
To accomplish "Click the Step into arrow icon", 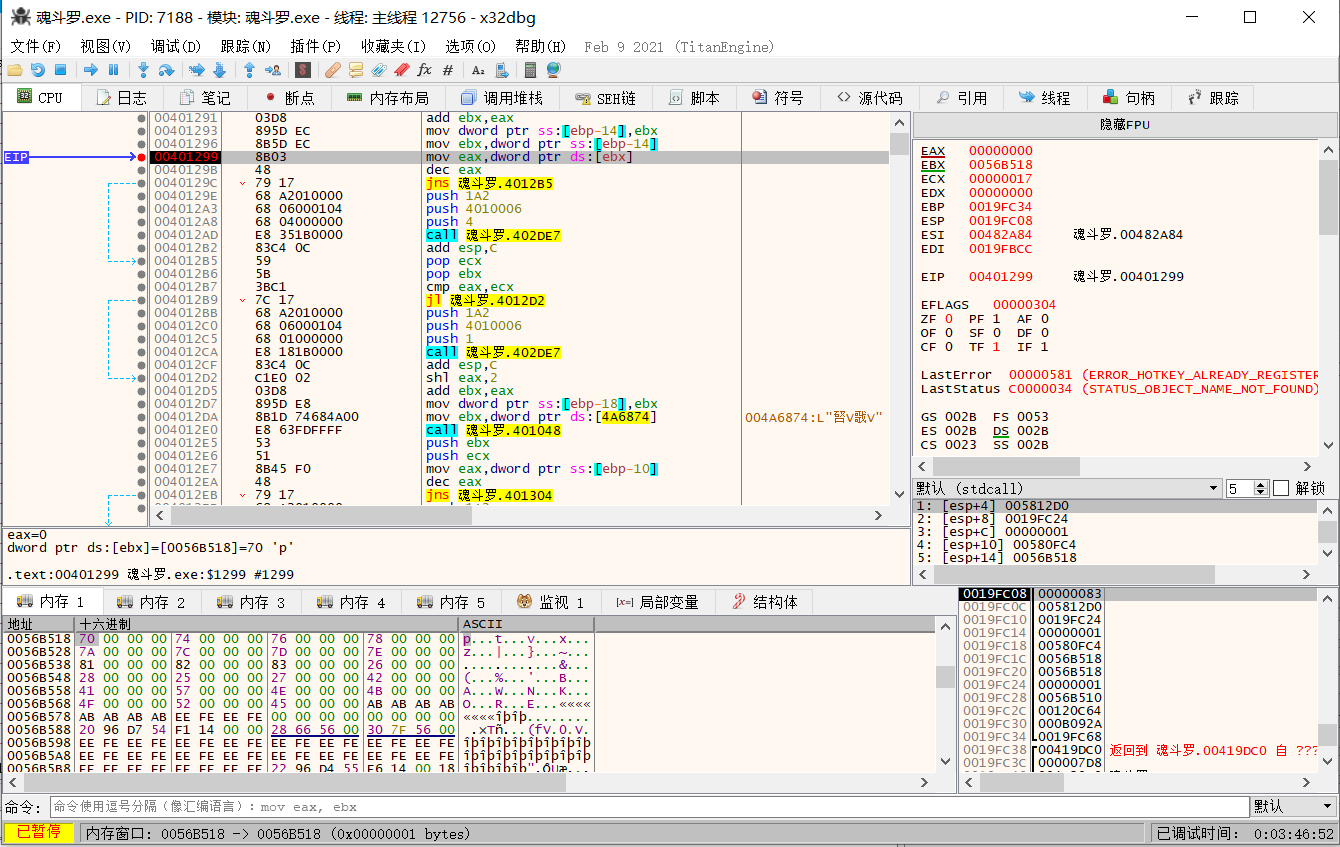I will (143, 70).
